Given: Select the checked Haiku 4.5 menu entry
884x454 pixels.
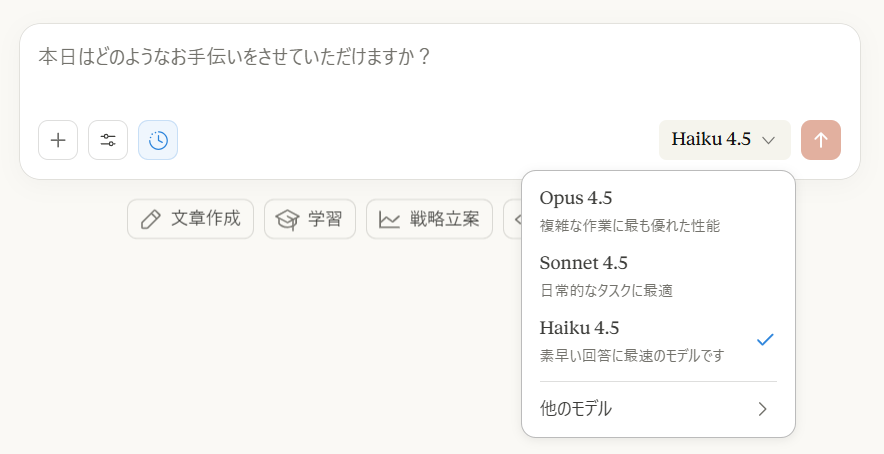Looking at the screenshot, I should pos(658,341).
